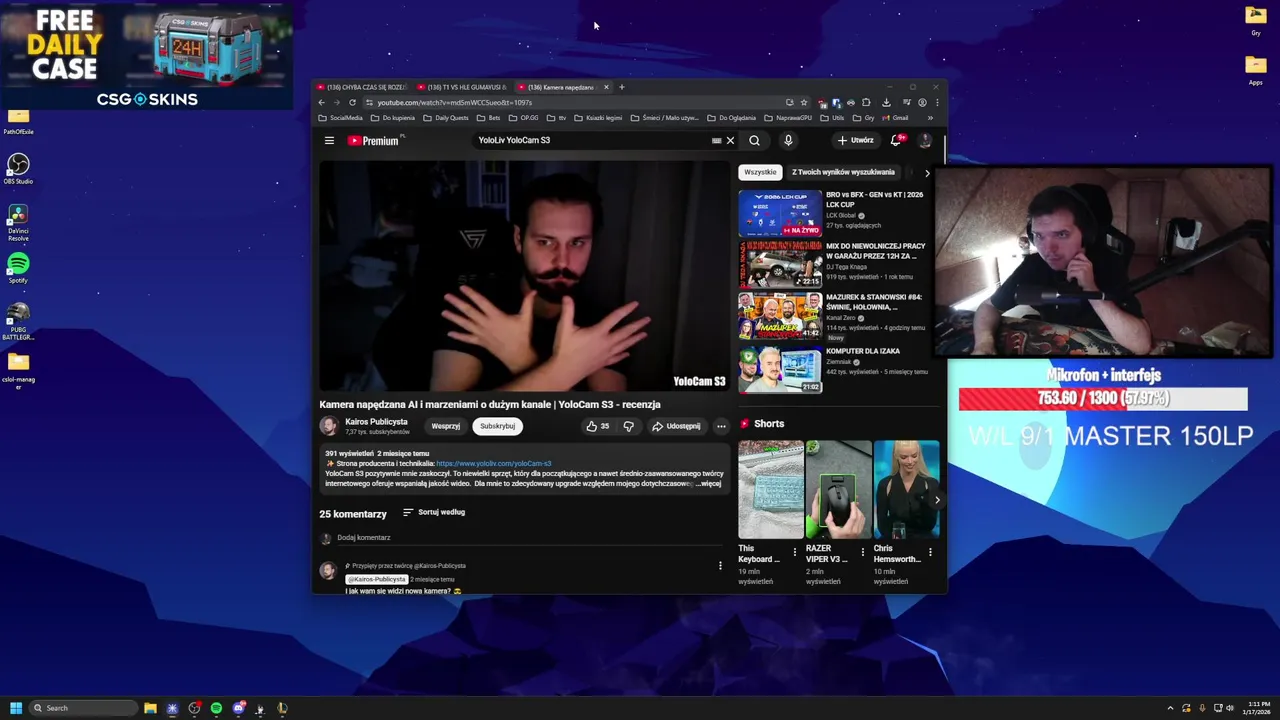Open the Sortuj według comment sorting menu
Image resolution: width=1280 pixels, height=720 pixels.
[434, 512]
